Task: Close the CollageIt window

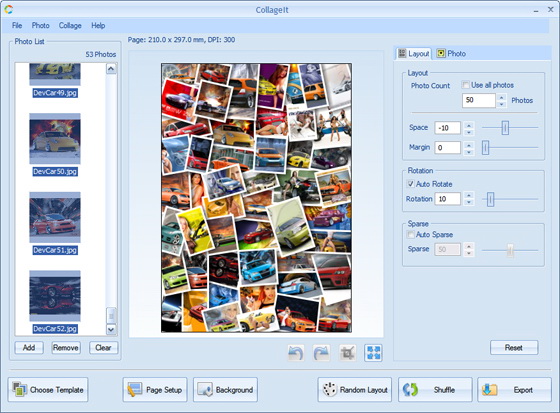Action: click(x=551, y=10)
